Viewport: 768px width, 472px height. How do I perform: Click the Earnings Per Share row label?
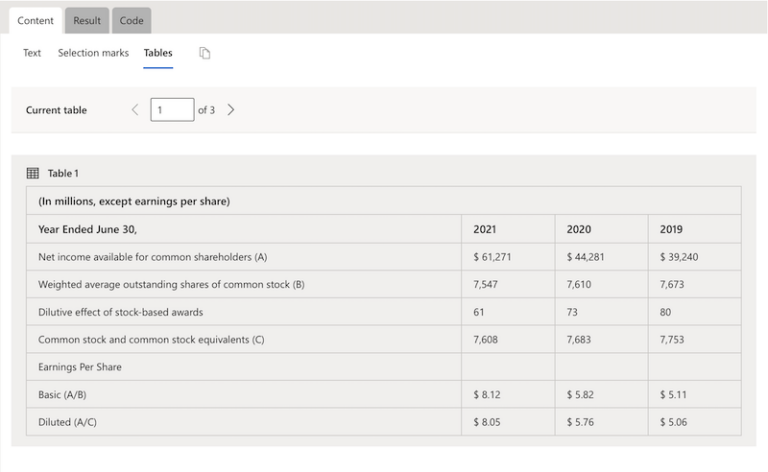tap(80, 367)
